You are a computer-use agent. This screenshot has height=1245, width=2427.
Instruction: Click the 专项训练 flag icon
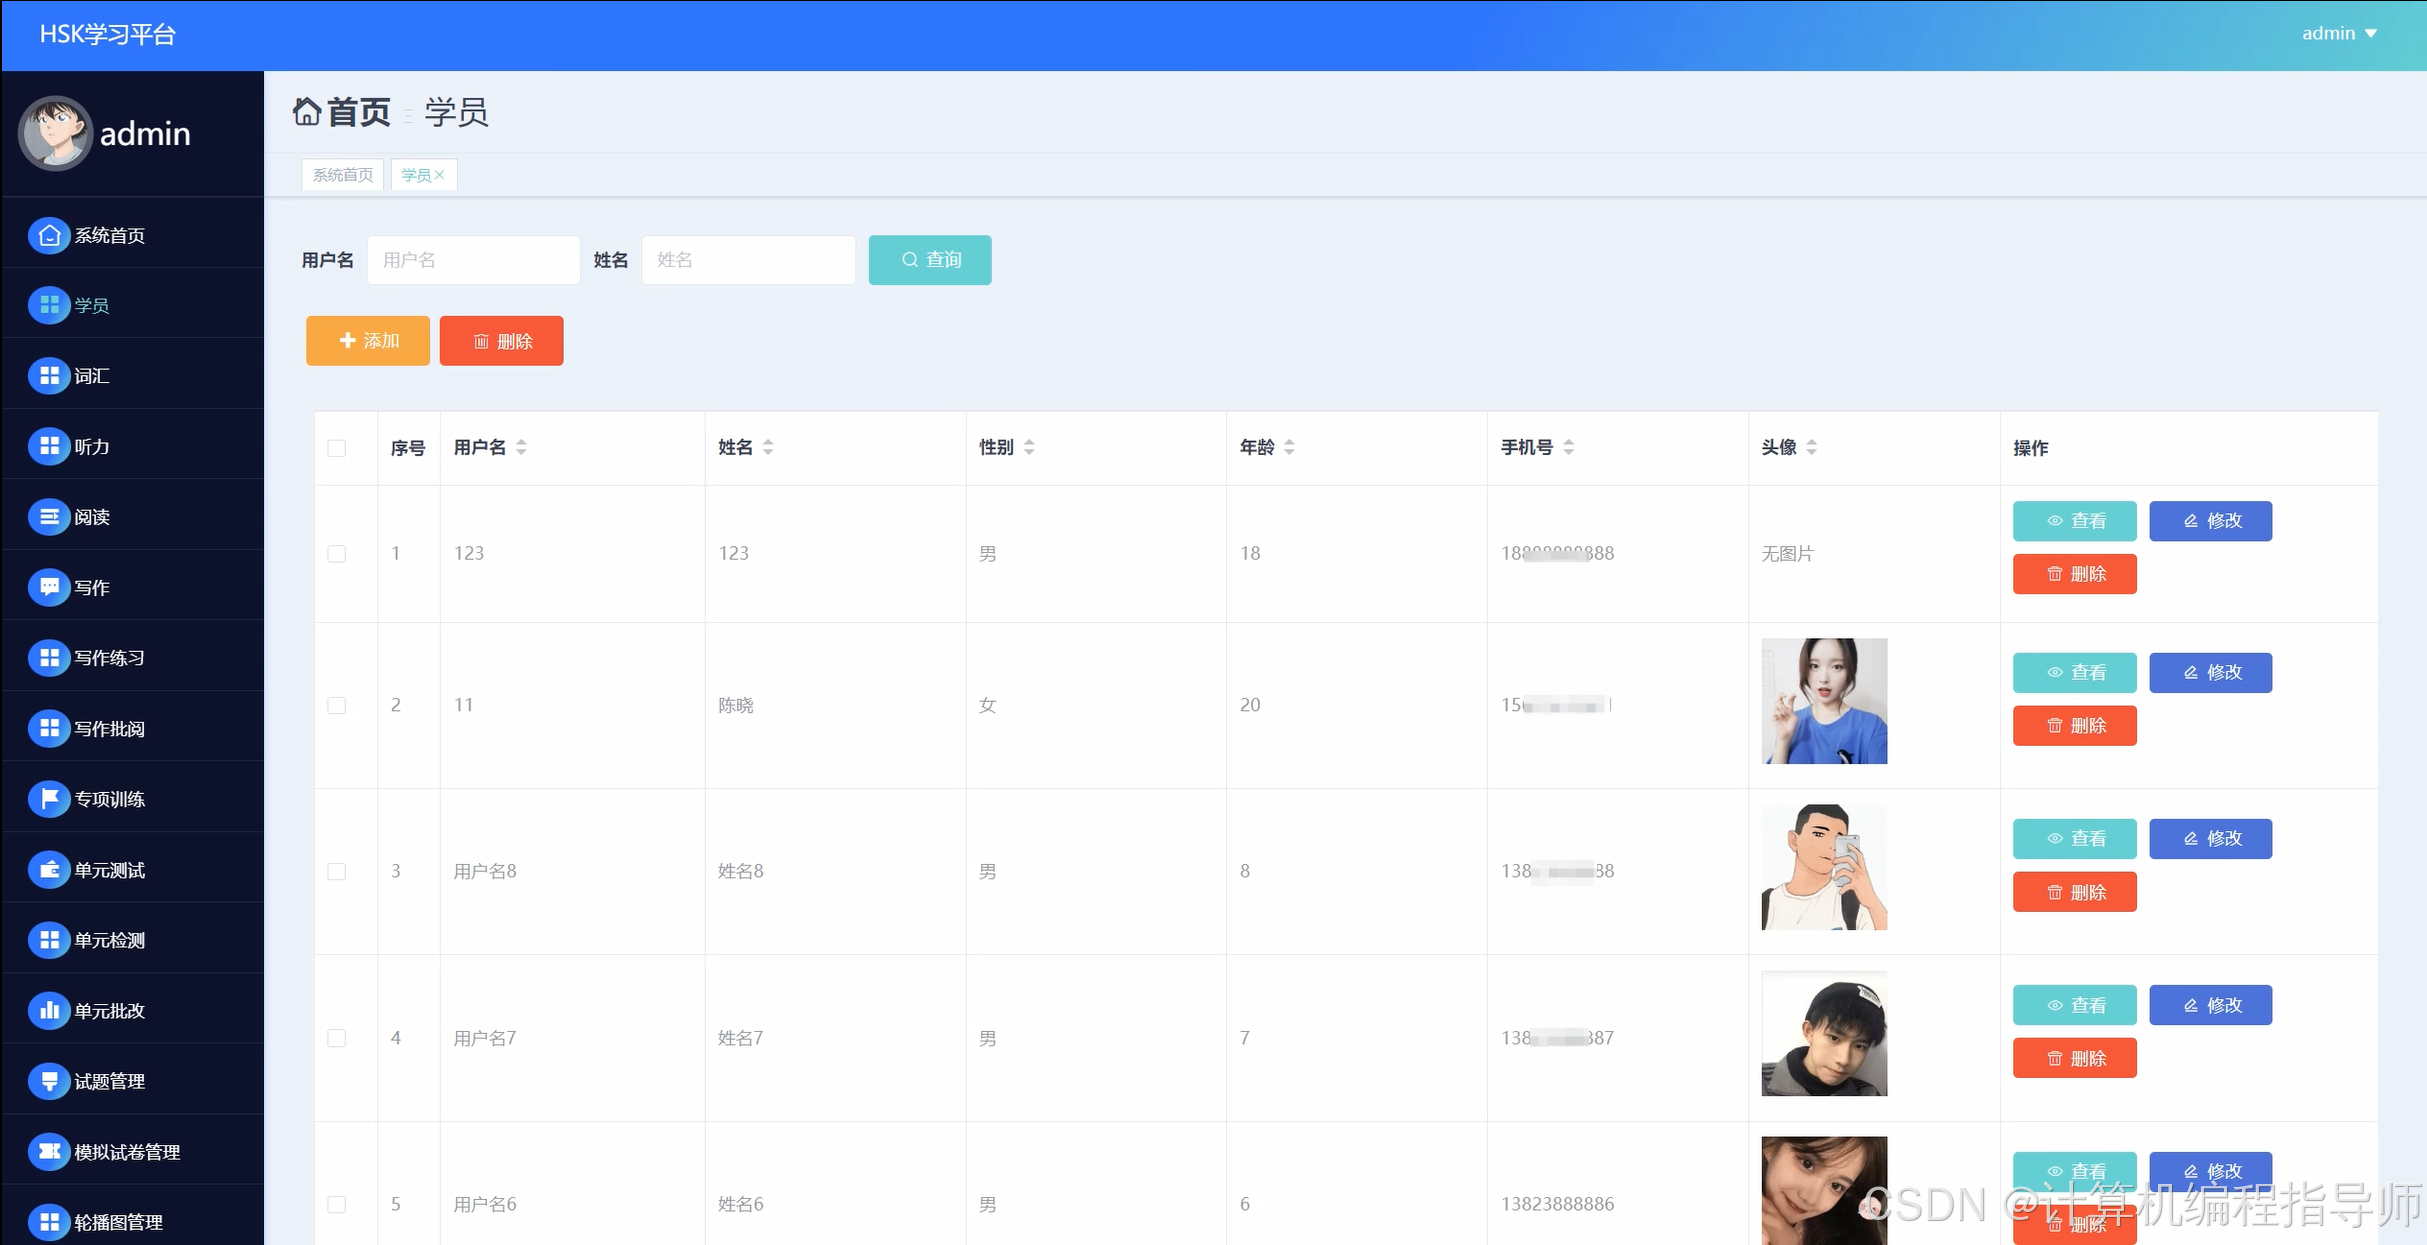tap(48, 799)
